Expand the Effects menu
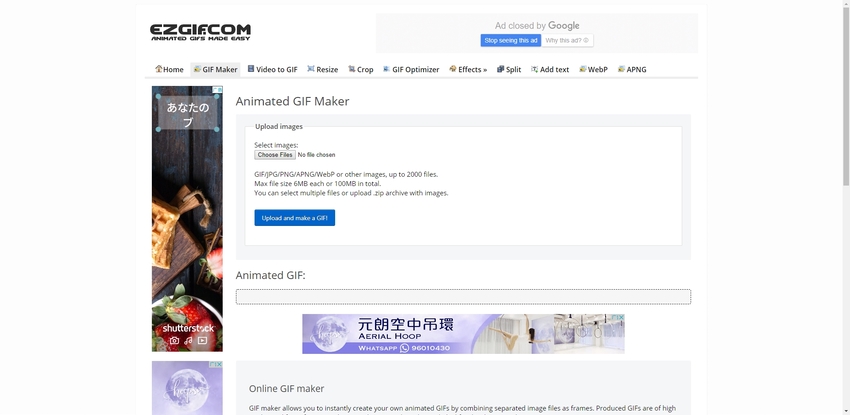The image size is (850, 415). pos(468,69)
